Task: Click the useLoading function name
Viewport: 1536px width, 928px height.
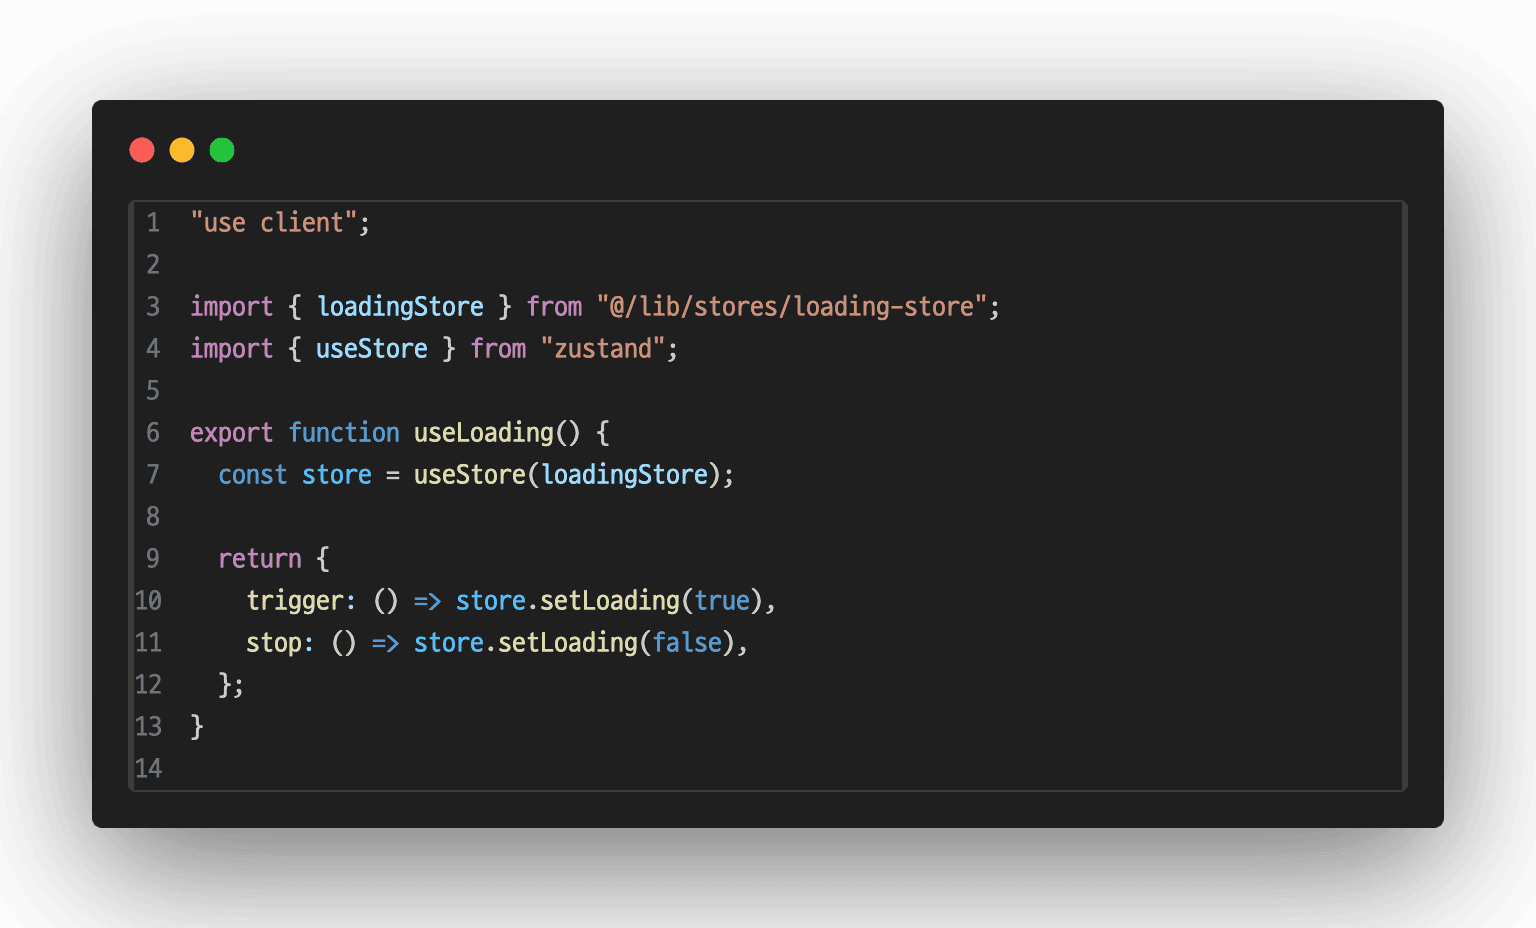Action: pyautogui.click(x=483, y=433)
